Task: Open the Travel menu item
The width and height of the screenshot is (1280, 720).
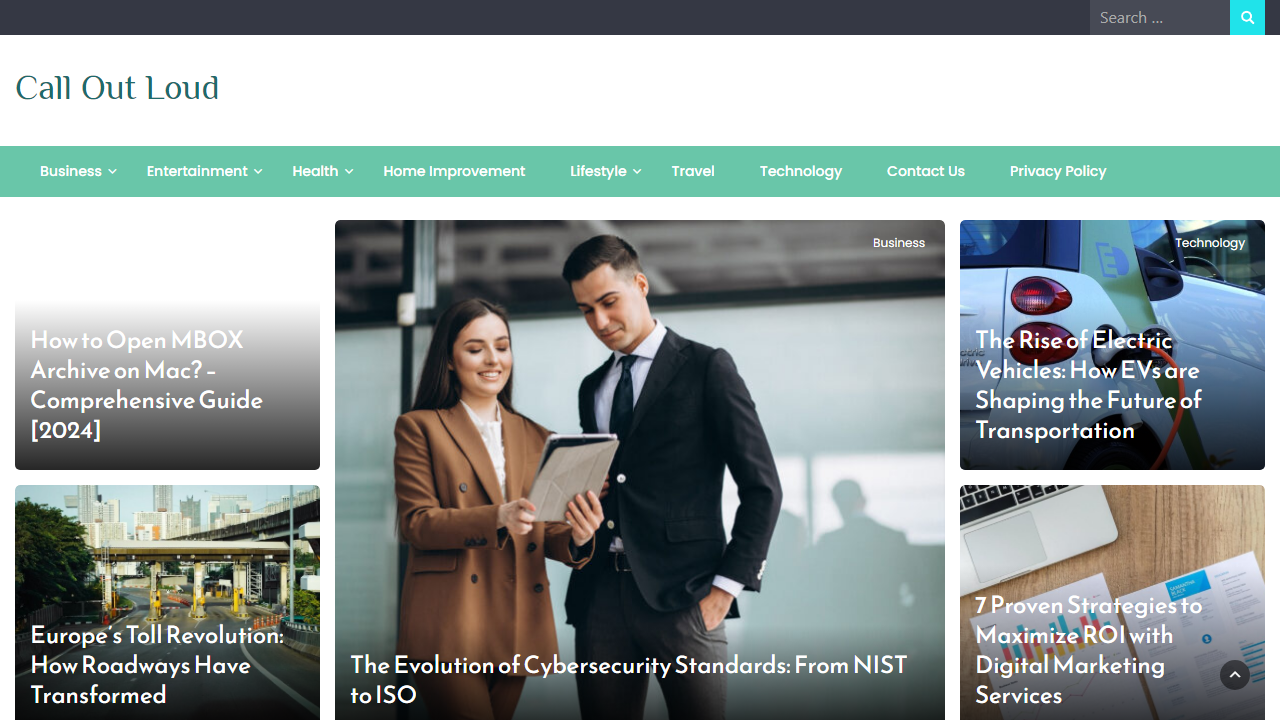Action: (693, 171)
